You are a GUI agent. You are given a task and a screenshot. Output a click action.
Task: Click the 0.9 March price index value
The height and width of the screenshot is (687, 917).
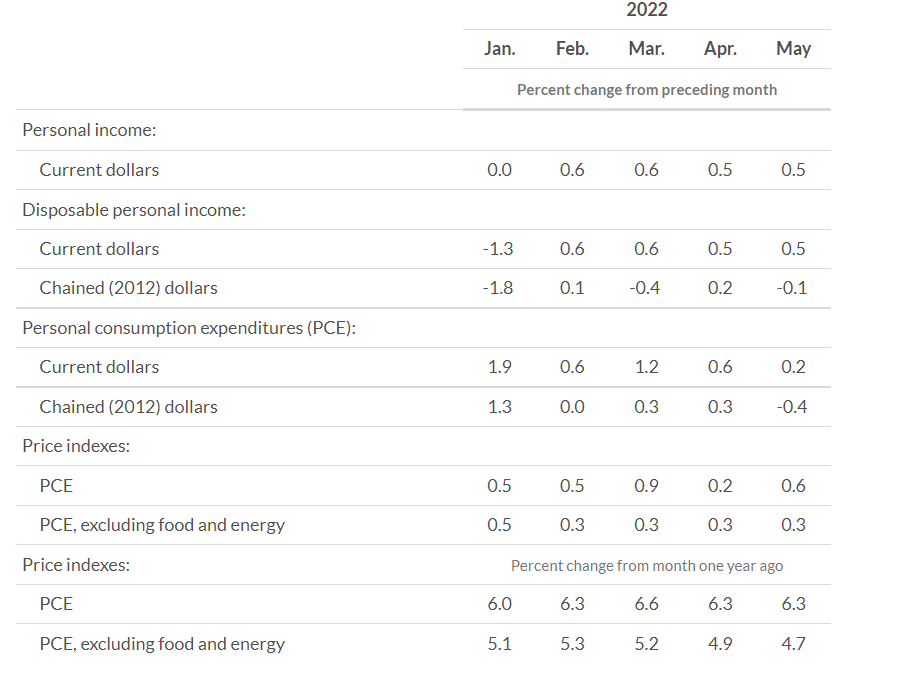tap(646, 486)
